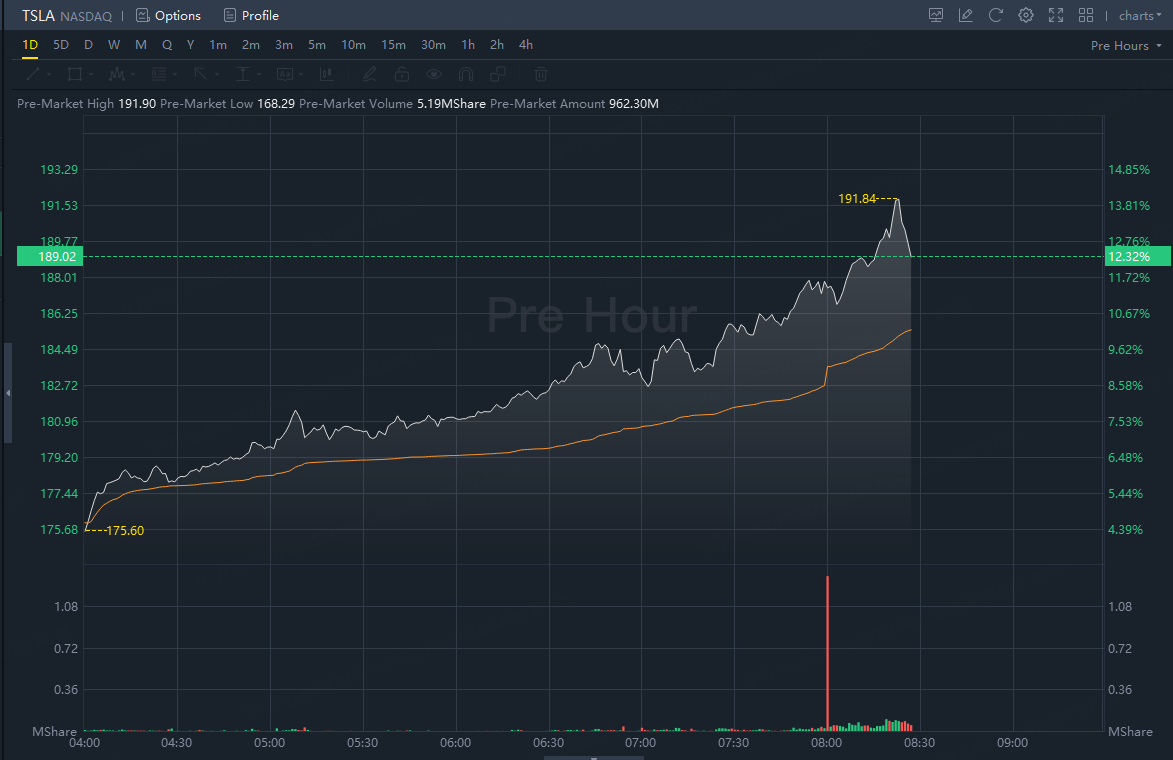Click the 175.60 low marker

click(125, 530)
